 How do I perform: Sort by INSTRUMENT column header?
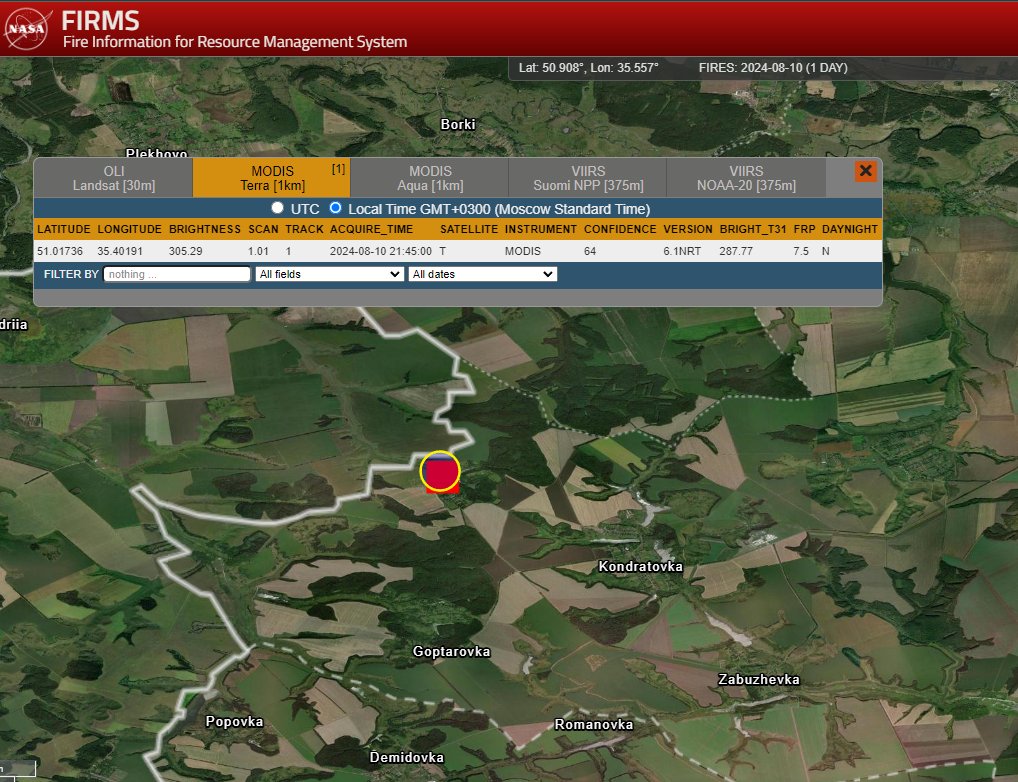[541, 229]
